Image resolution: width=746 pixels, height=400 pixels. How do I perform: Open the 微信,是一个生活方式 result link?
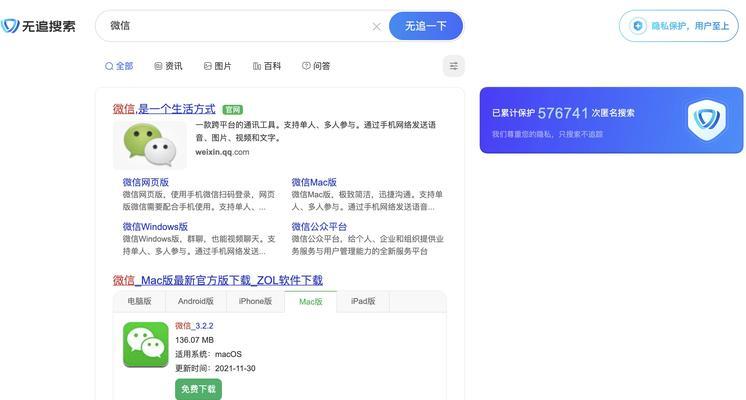164,109
